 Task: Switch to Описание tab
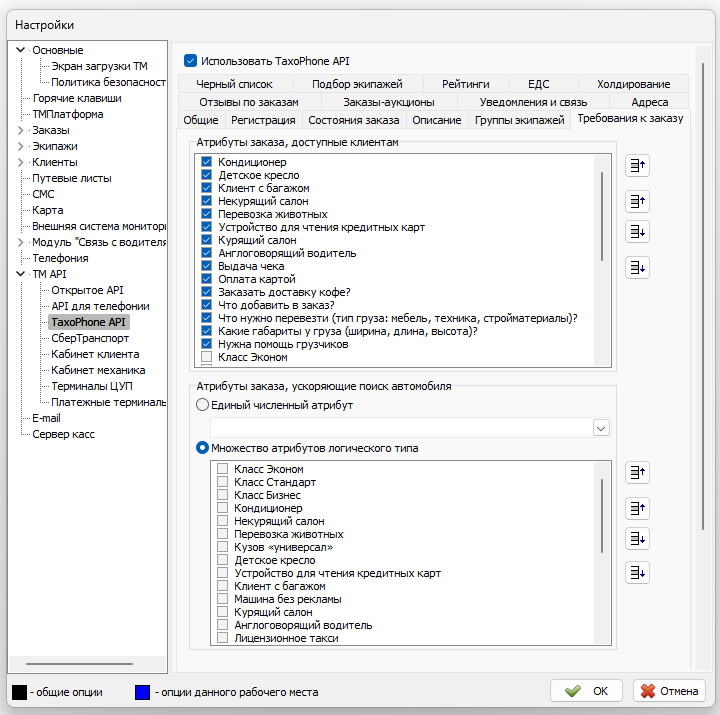(x=437, y=120)
